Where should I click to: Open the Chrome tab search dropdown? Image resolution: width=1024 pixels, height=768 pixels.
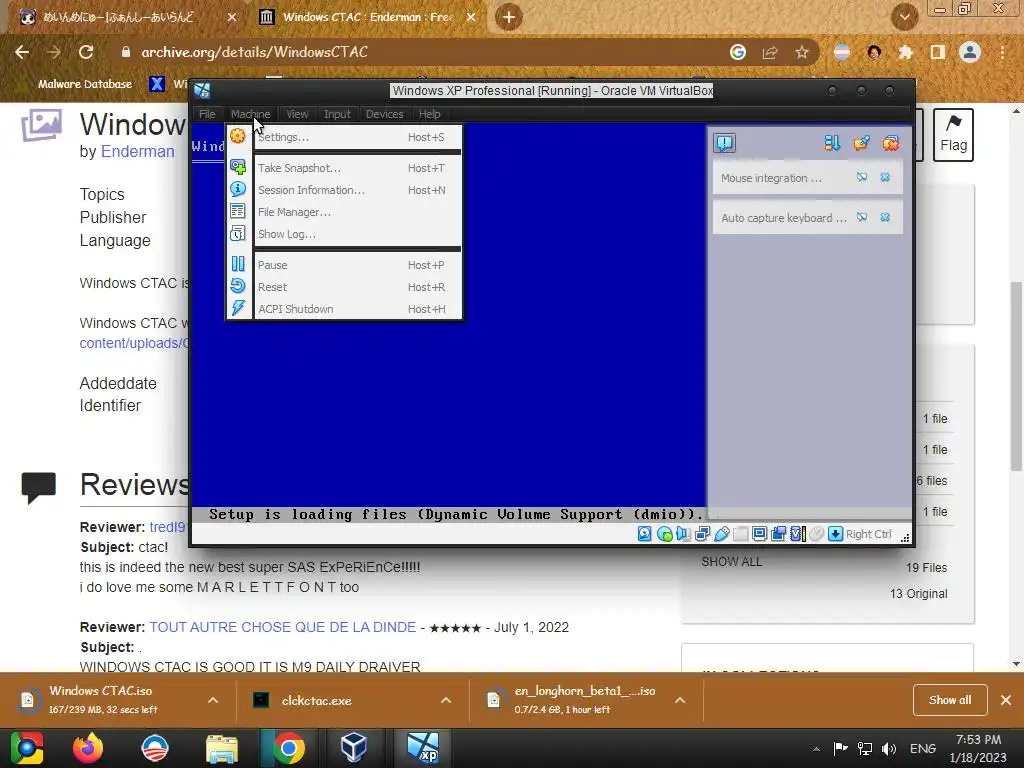(x=904, y=17)
